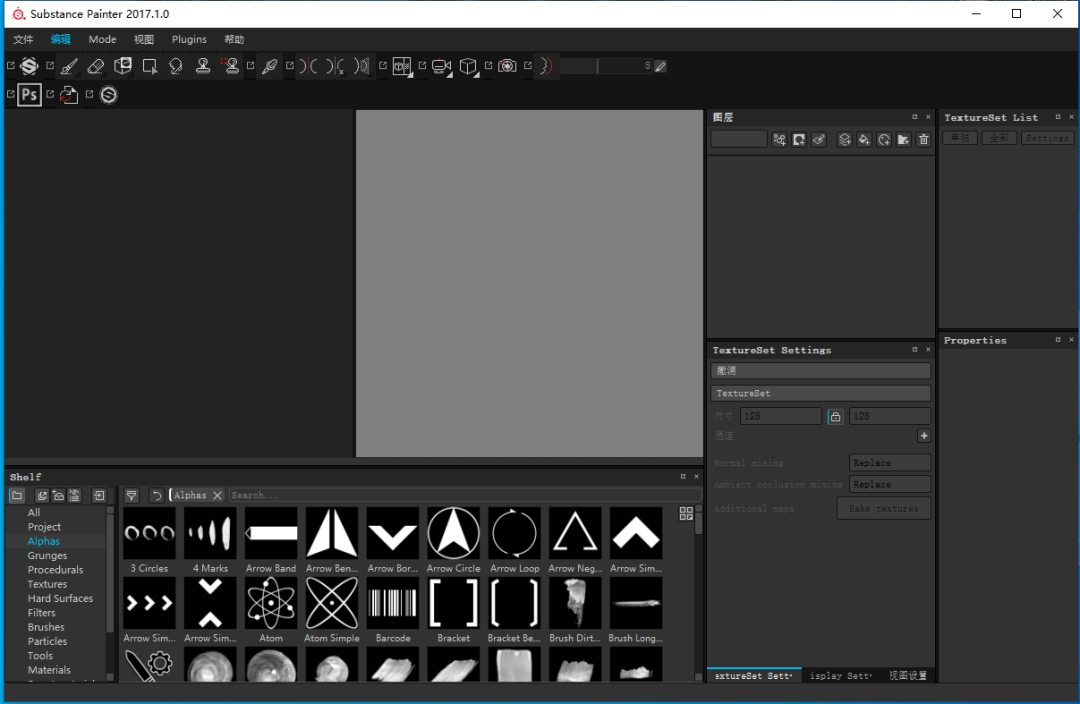The width and height of the screenshot is (1080, 704).
Task: Open the TextureSet dropdown
Action: click(821, 393)
